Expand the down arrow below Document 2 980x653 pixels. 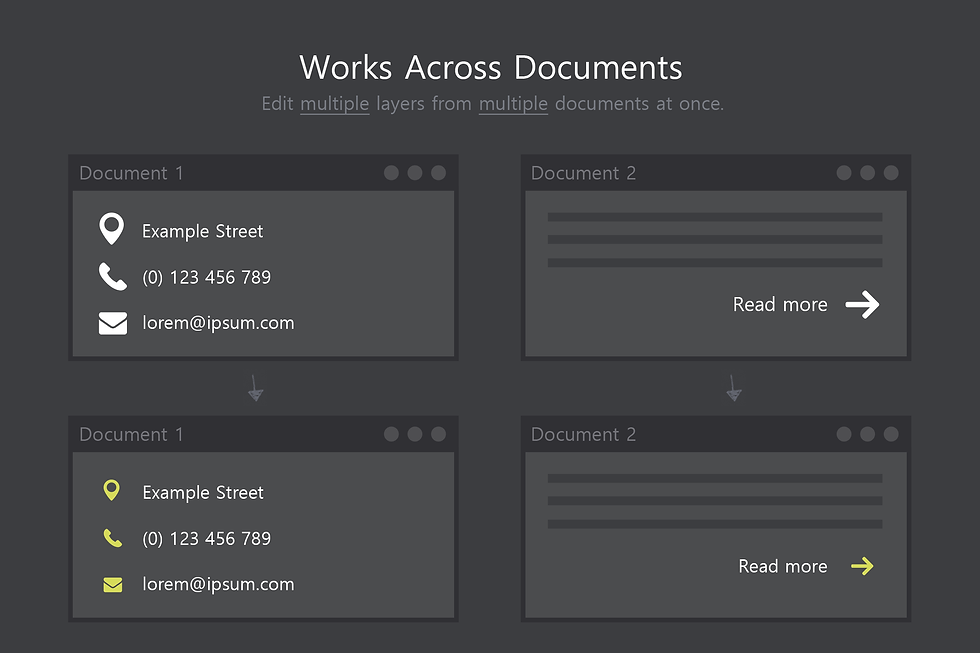734,389
